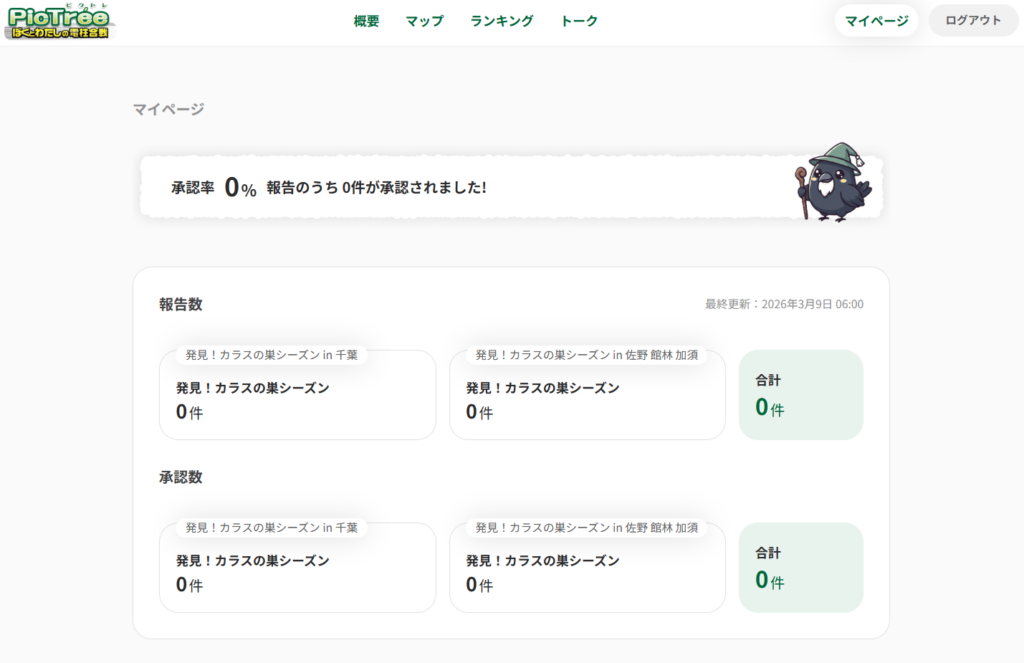Click the 報告数 section heading
This screenshot has height=663, width=1024.
coord(181,304)
